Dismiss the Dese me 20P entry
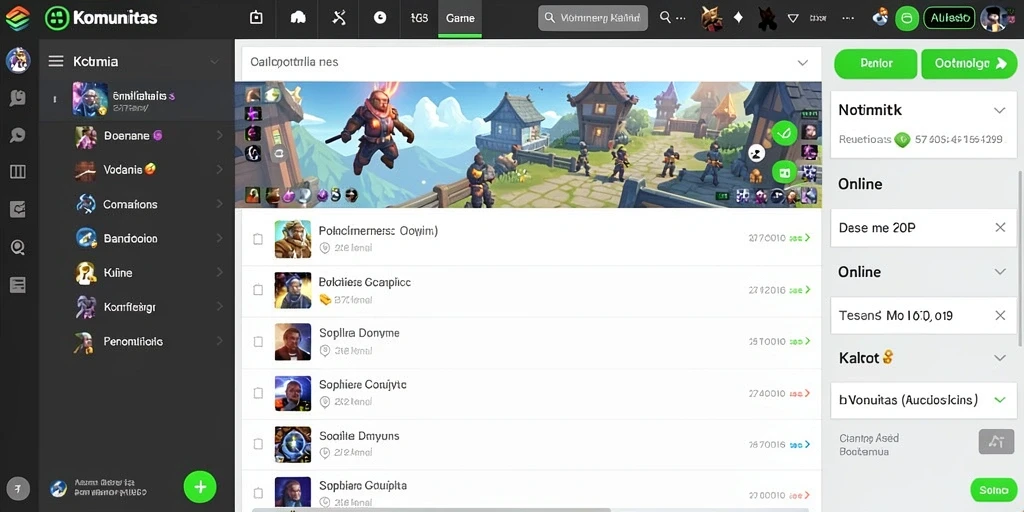 1000,227
